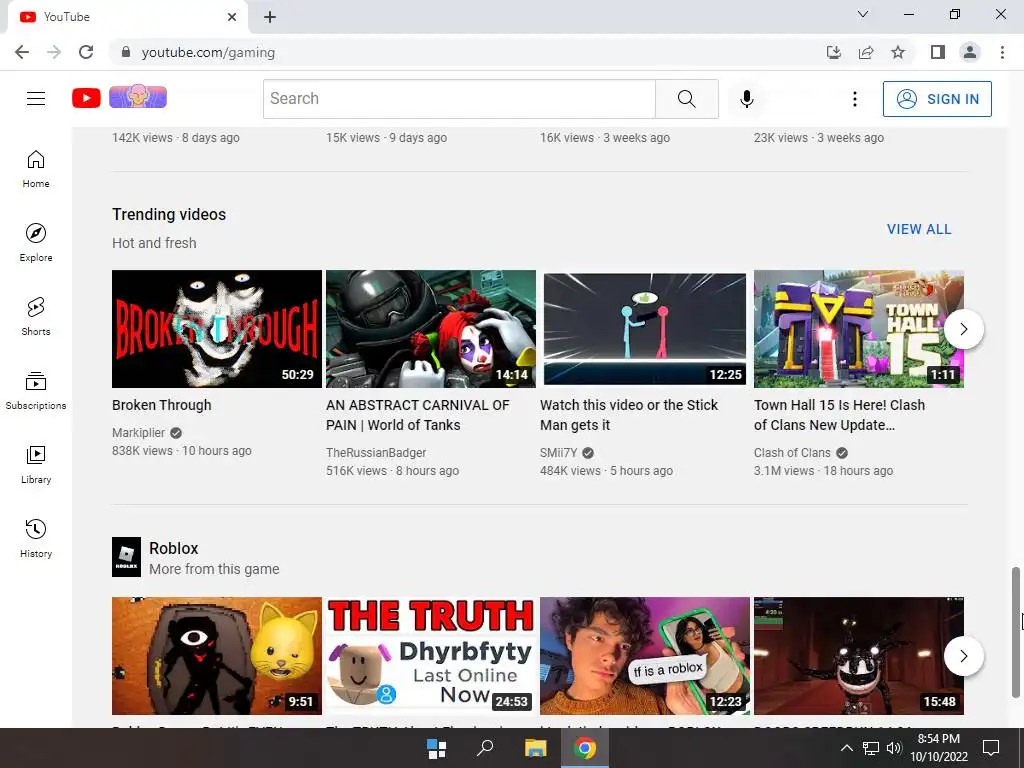Open SMii7Y channel link
The image size is (1024, 768).
pos(558,453)
